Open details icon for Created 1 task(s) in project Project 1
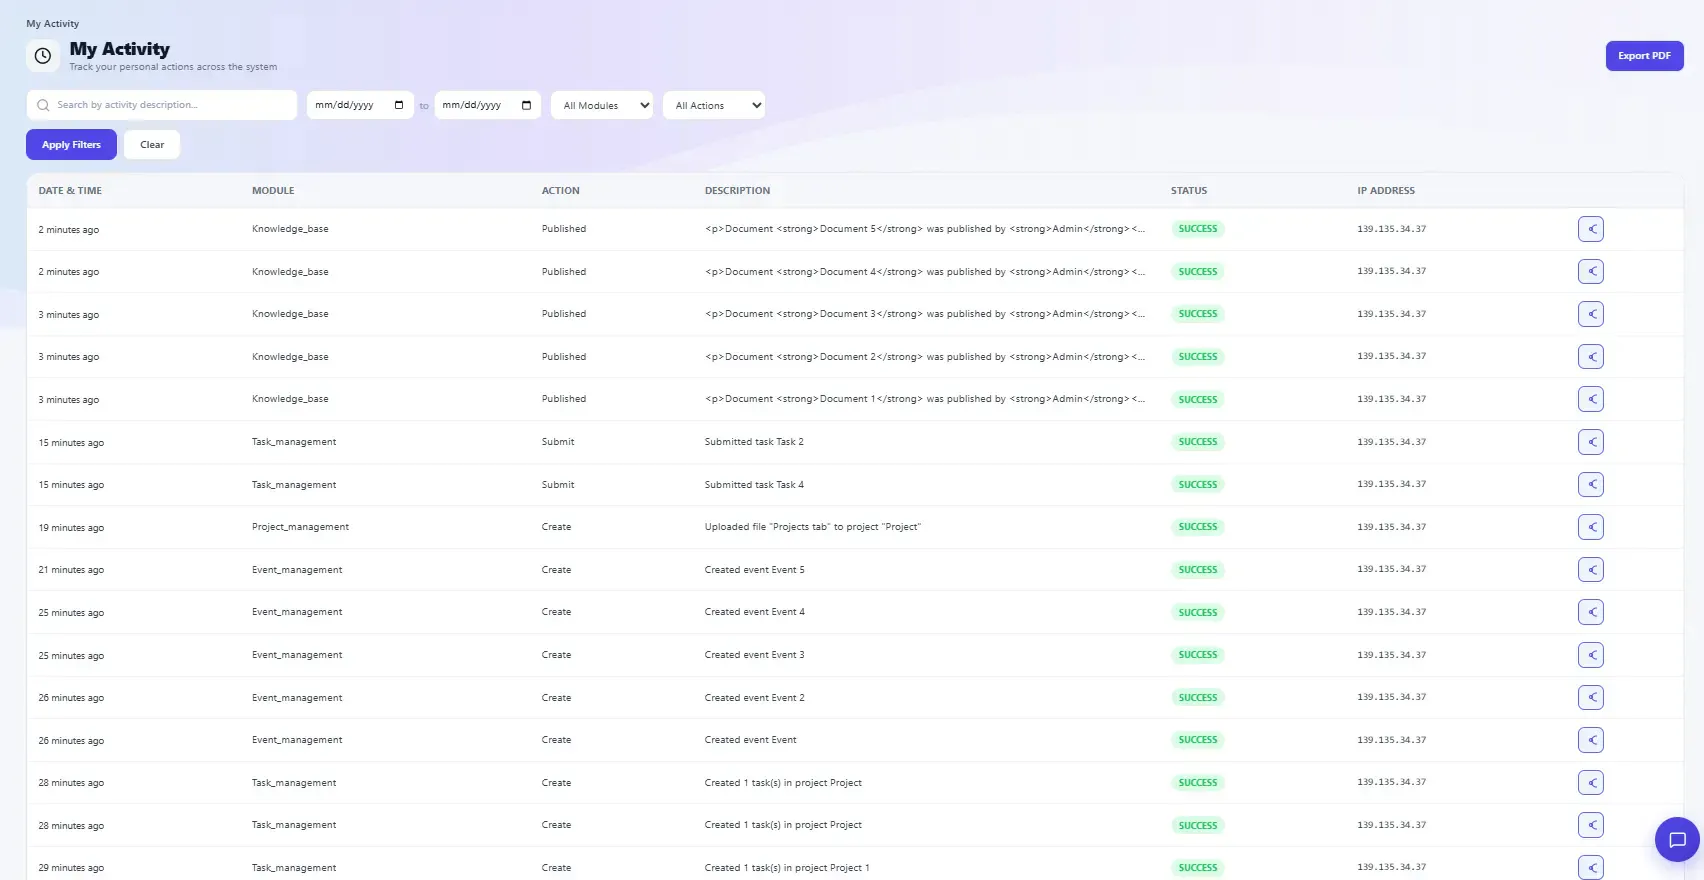The height and width of the screenshot is (880, 1704). point(1591,867)
